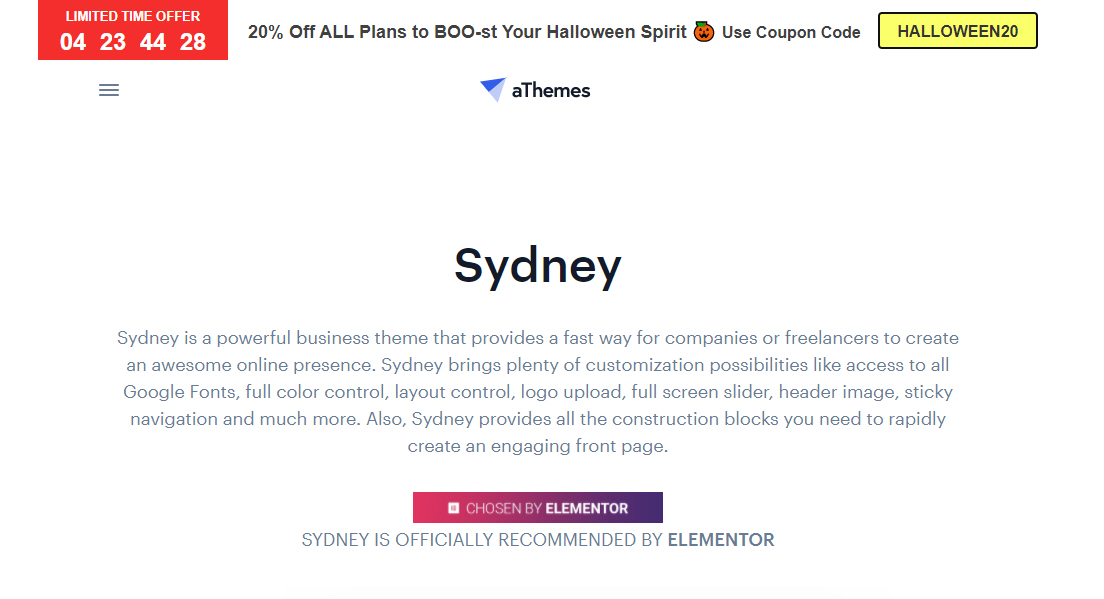
Task: Click the days value 04 in countdown
Action: coord(73,42)
